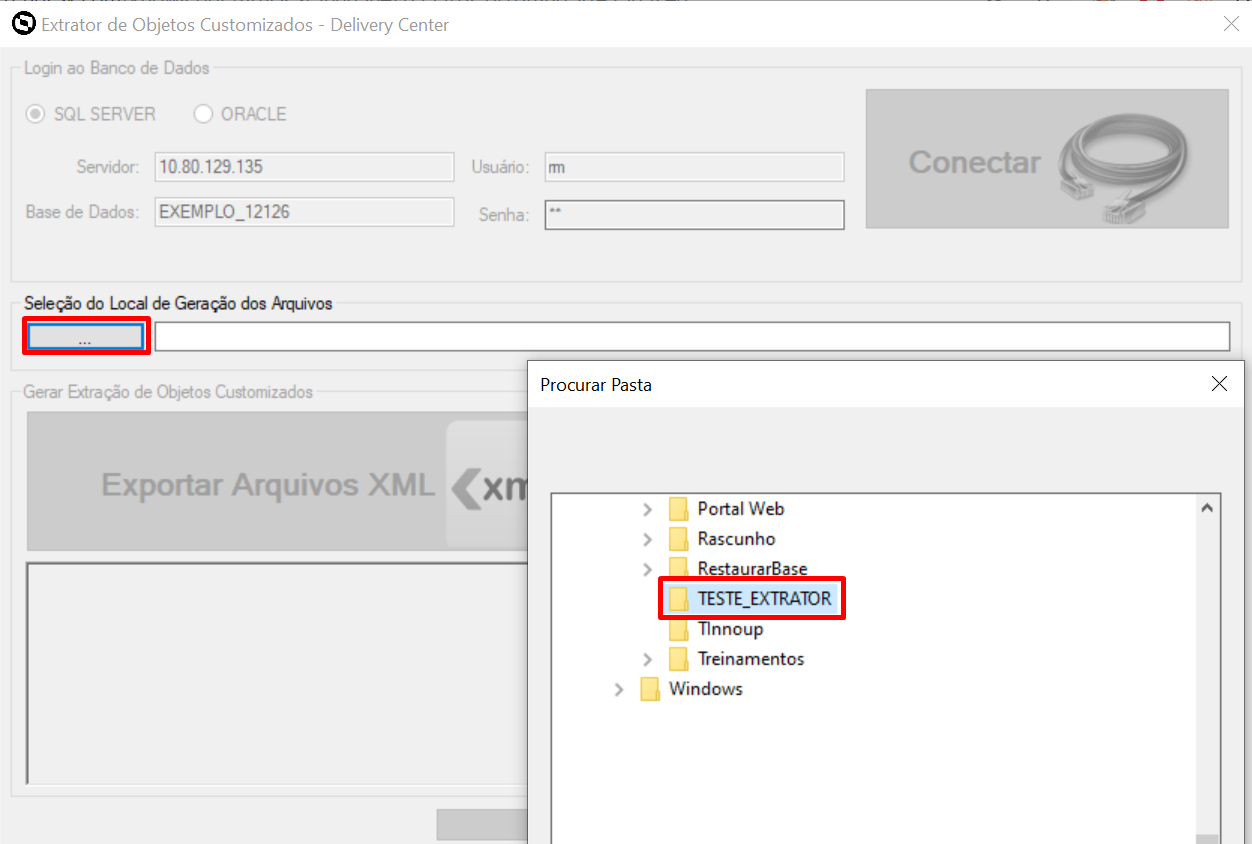This screenshot has height=844, width=1252.
Task: Select the ORACLE radio button
Action: point(203,114)
